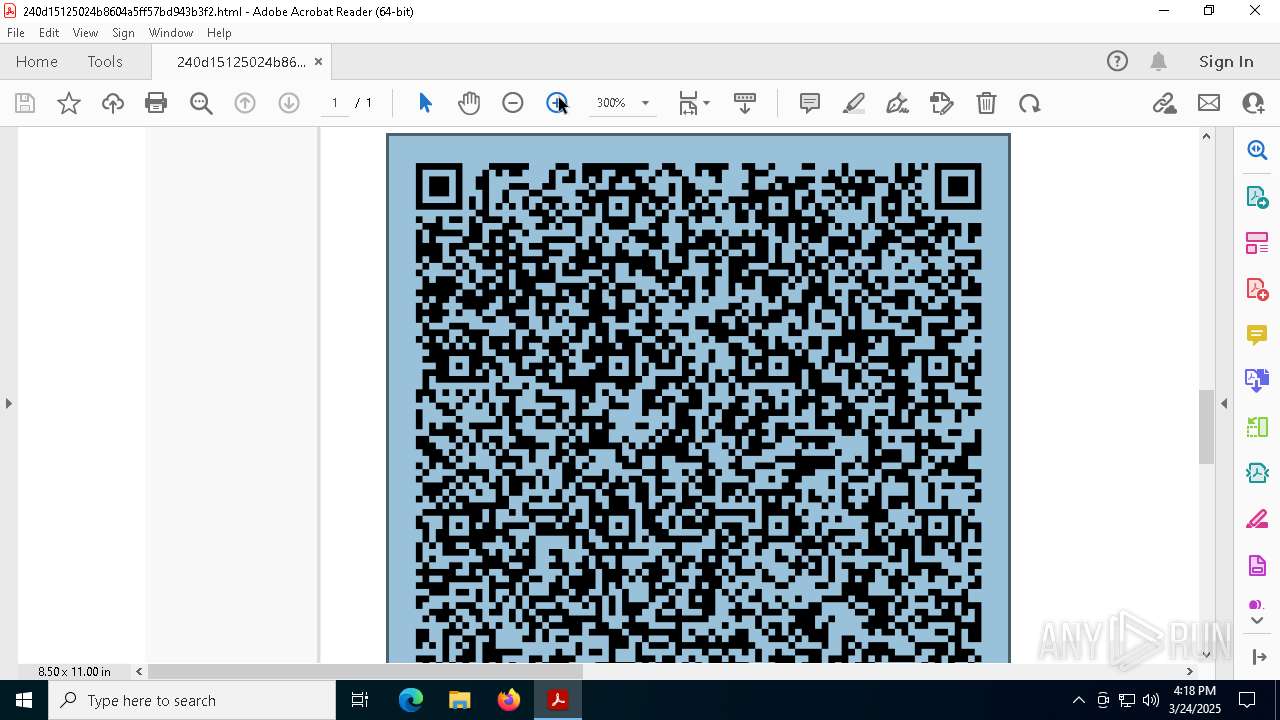Click the Stamp/edit tool icon
This screenshot has height=720, width=1280.
pyautogui.click(x=942, y=103)
